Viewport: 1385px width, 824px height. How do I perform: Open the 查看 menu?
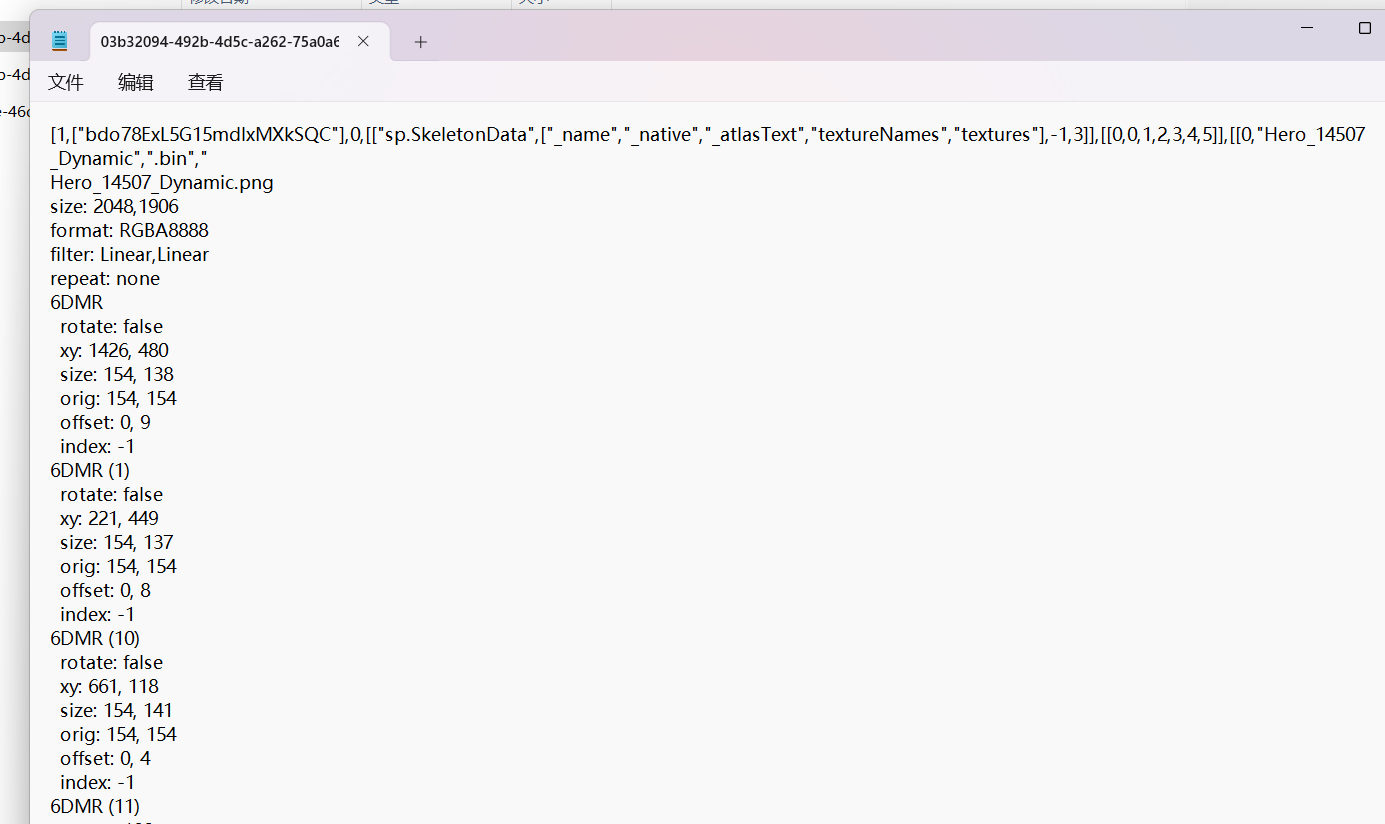pos(206,83)
